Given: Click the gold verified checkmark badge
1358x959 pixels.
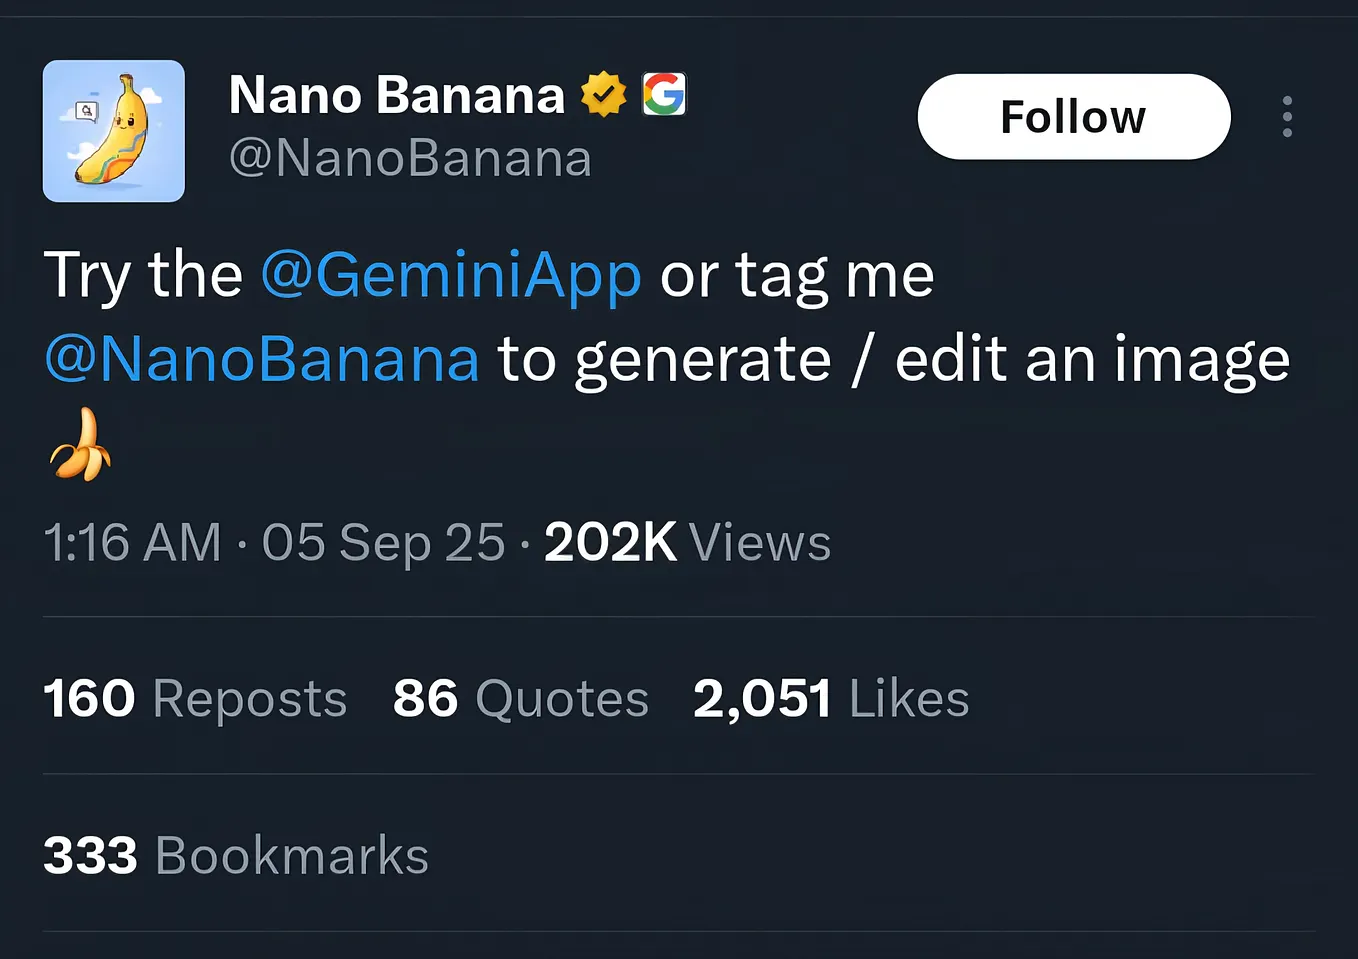Looking at the screenshot, I should (x=603, y=93).
